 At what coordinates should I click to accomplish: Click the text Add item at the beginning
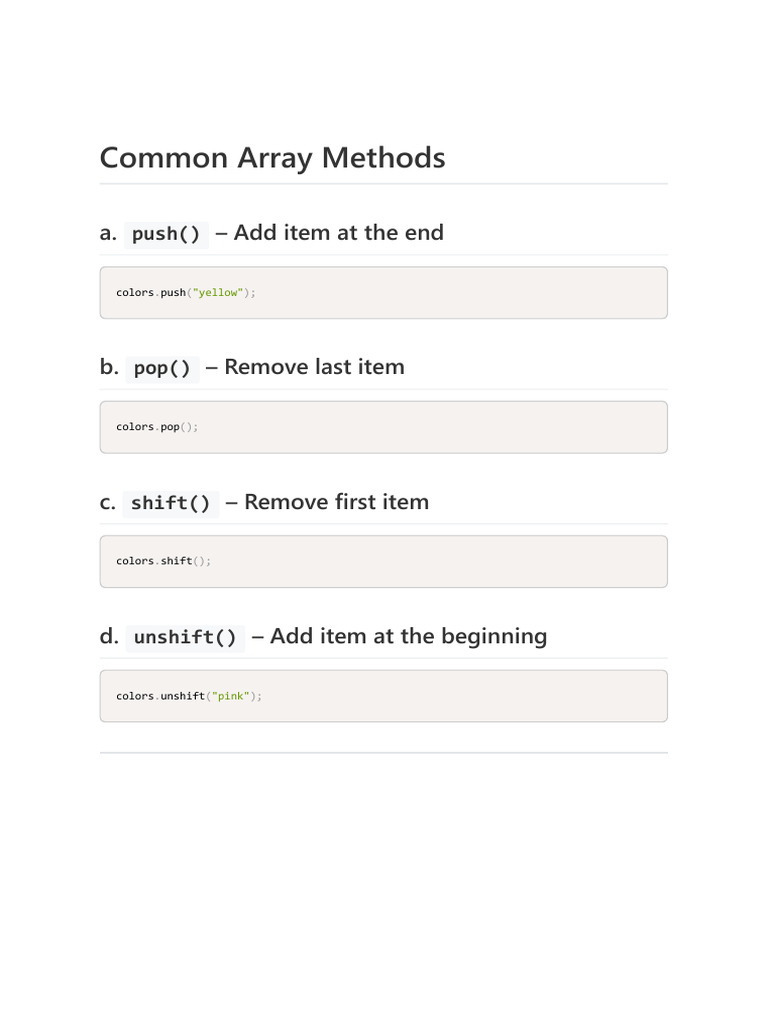pos(409,636)
